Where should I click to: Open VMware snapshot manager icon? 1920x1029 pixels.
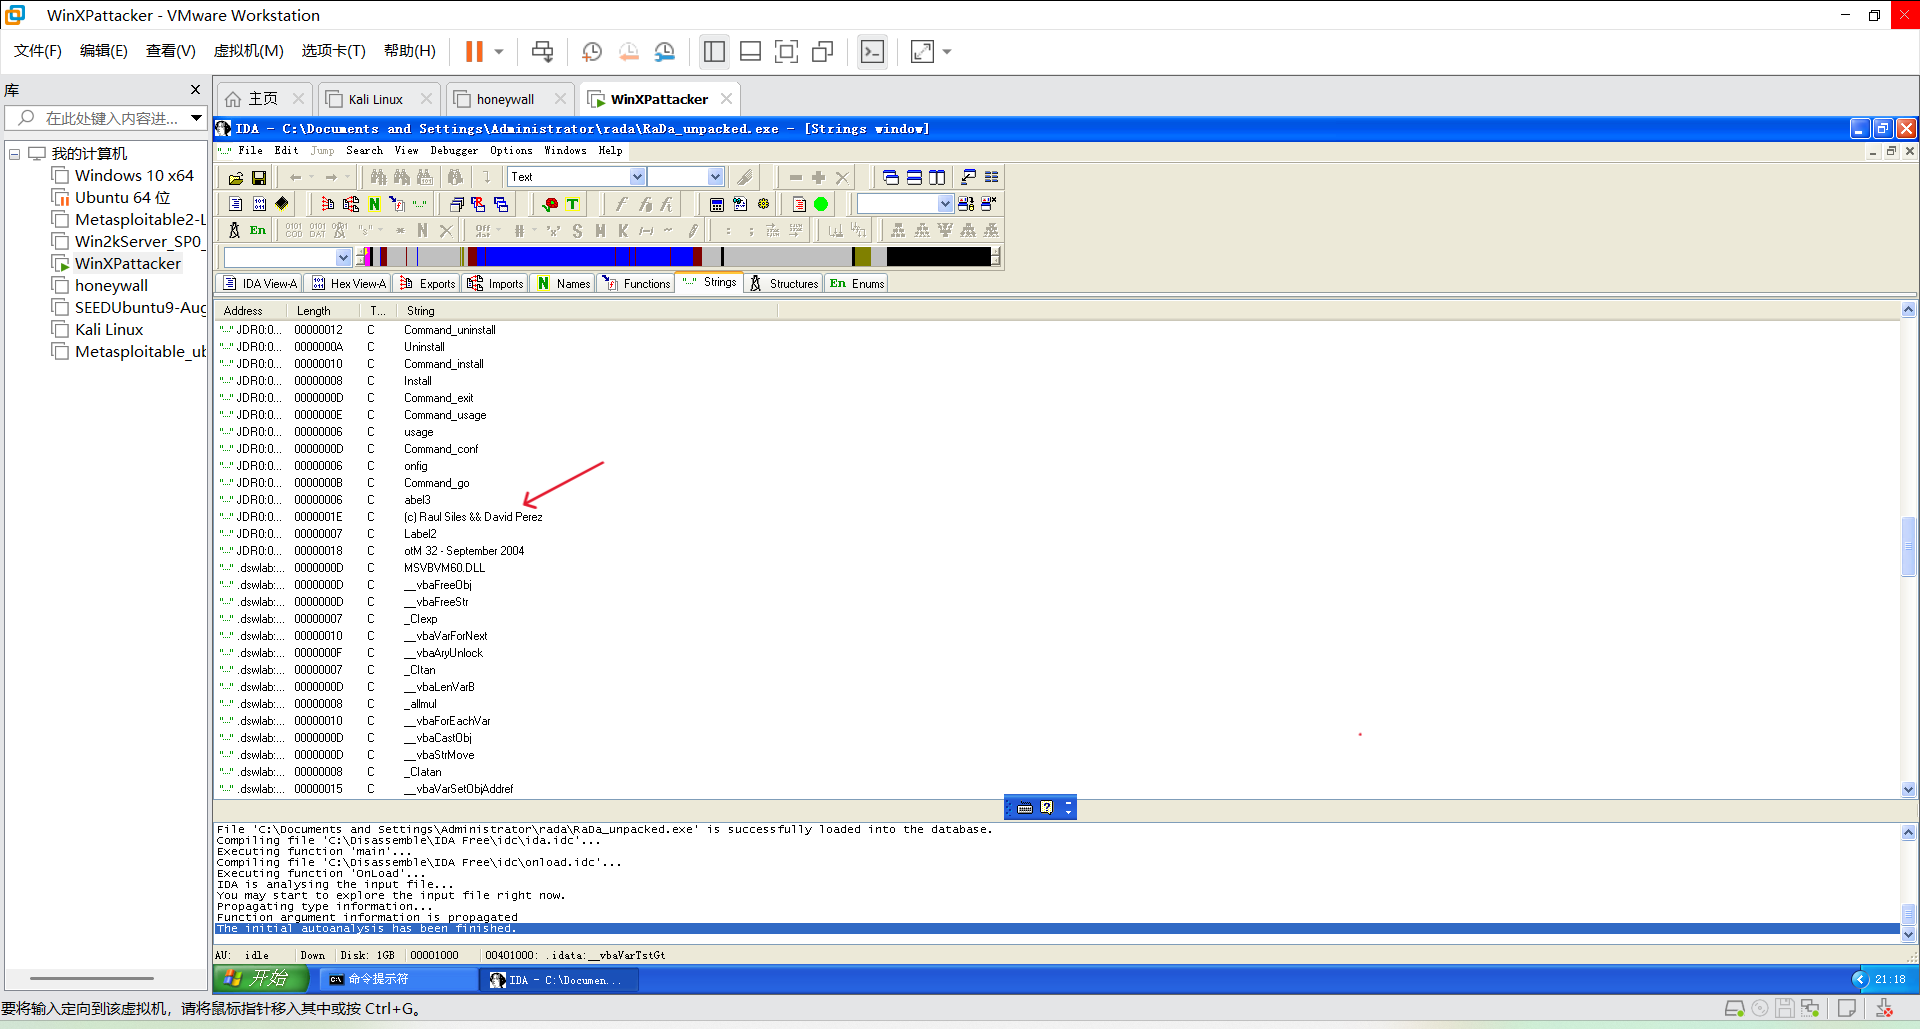click(x=665, y=52)
